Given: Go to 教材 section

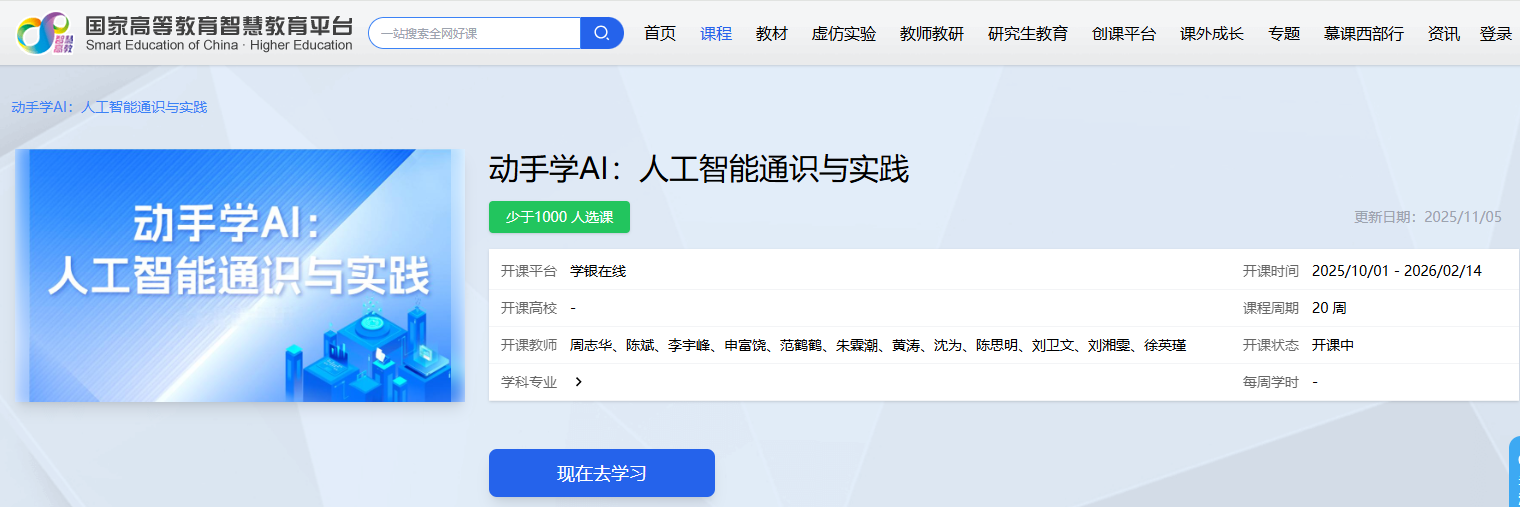Looking at the screenshot, I should [x=771, y=34].
